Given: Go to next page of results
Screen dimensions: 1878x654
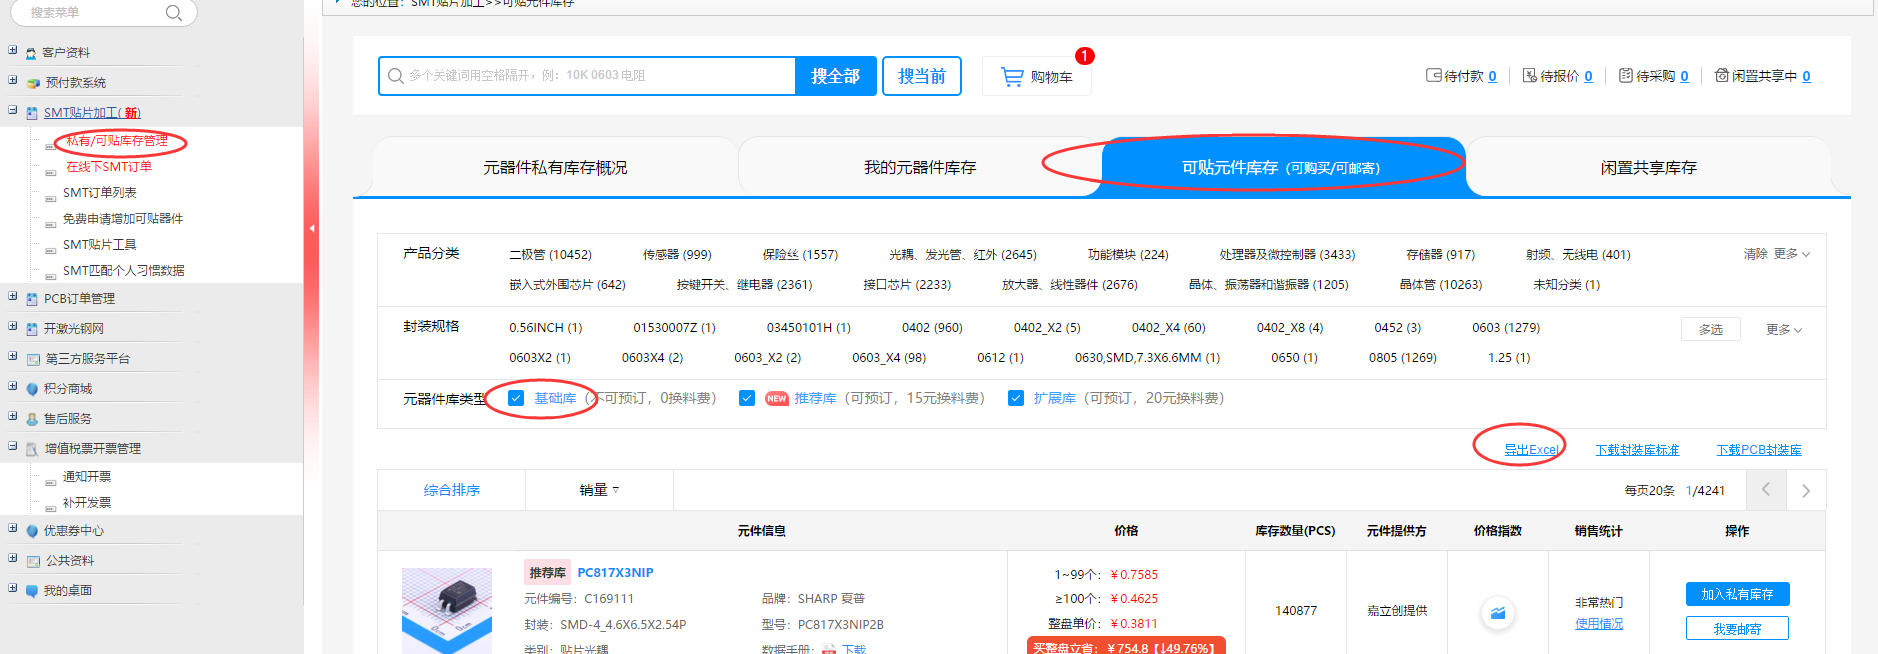Looking at the screenshot, I should click(1805, 490).
